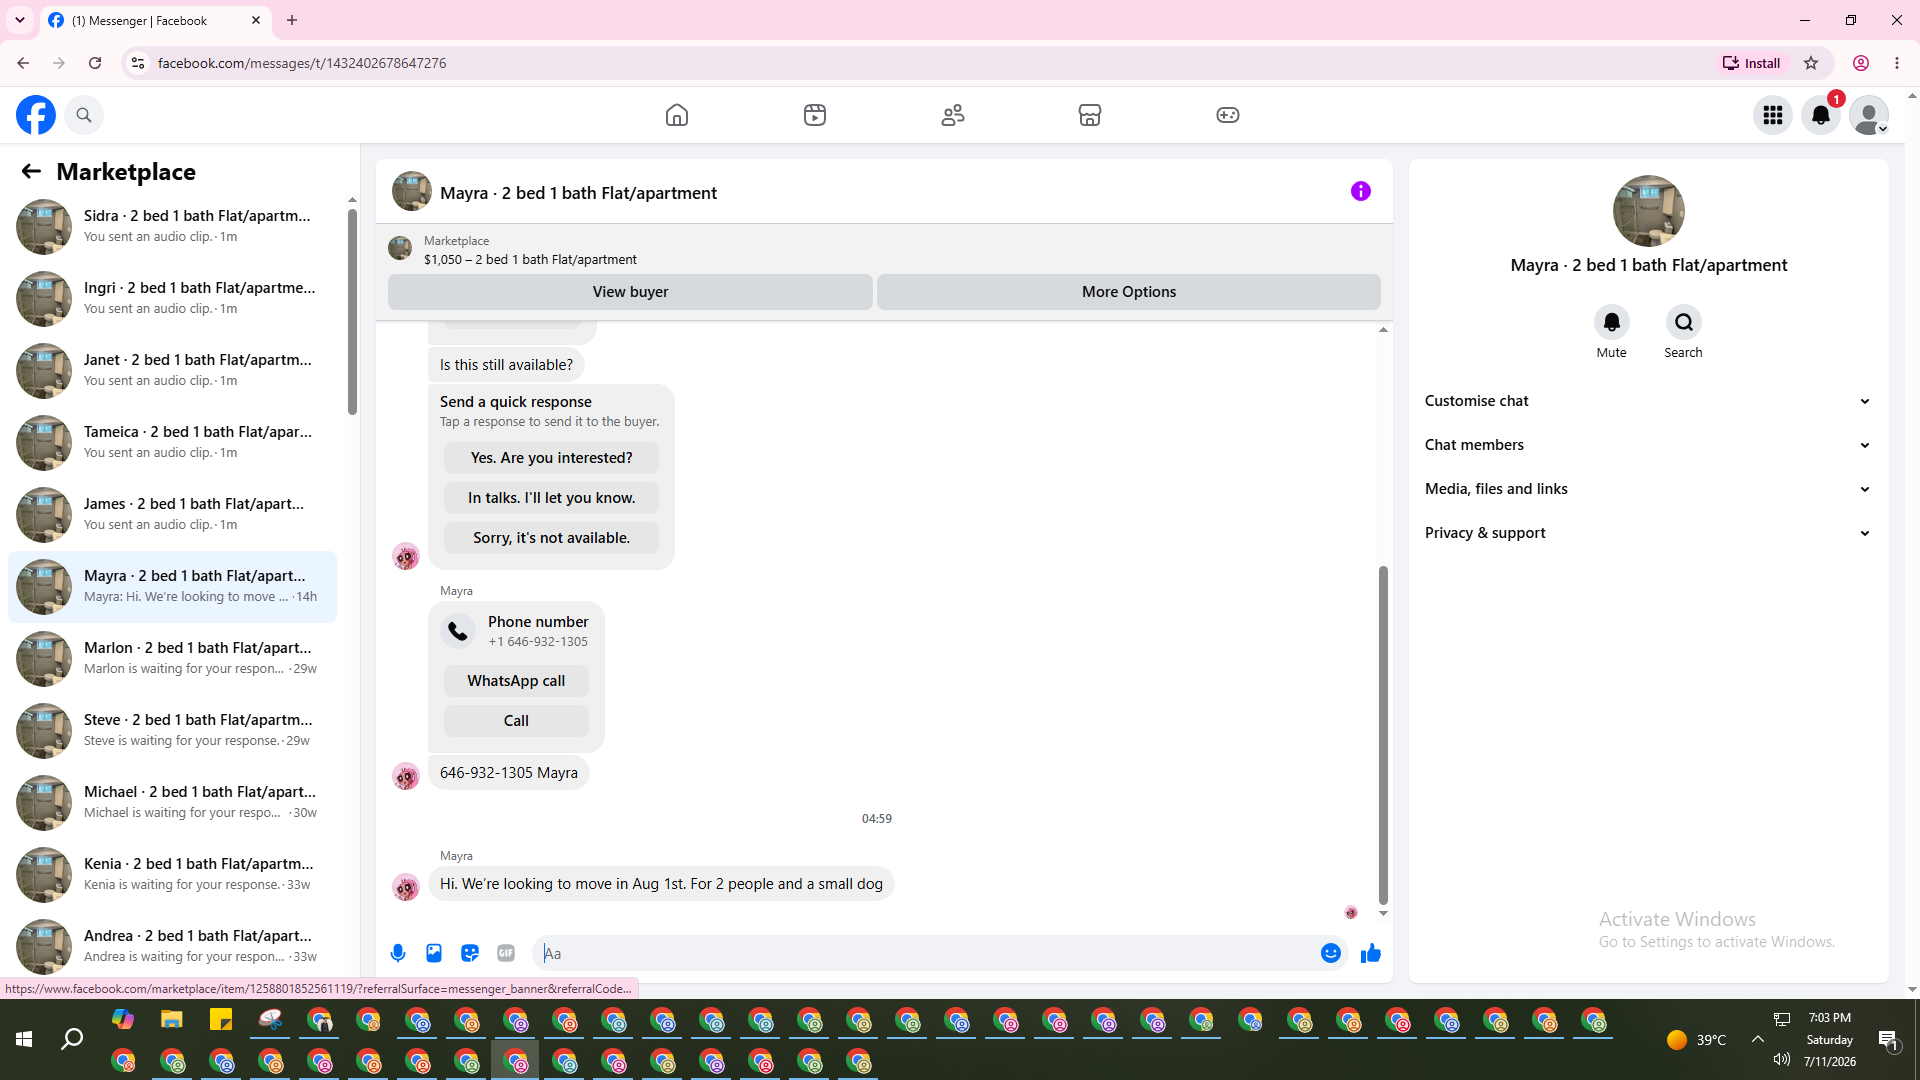Open the Facebook menu grid icon
The image size is (1920, 1080).
coord(1773,115)
